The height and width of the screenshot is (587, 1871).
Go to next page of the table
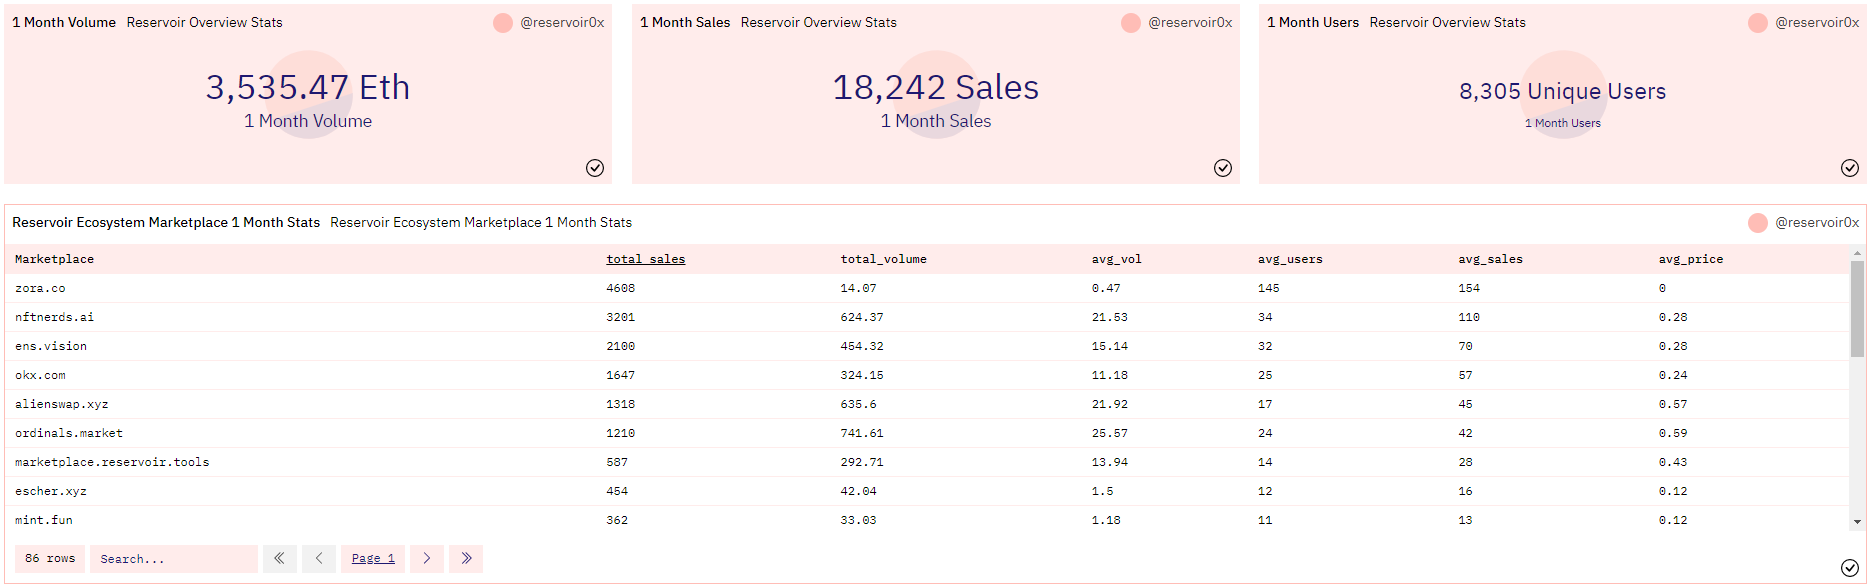427,559
